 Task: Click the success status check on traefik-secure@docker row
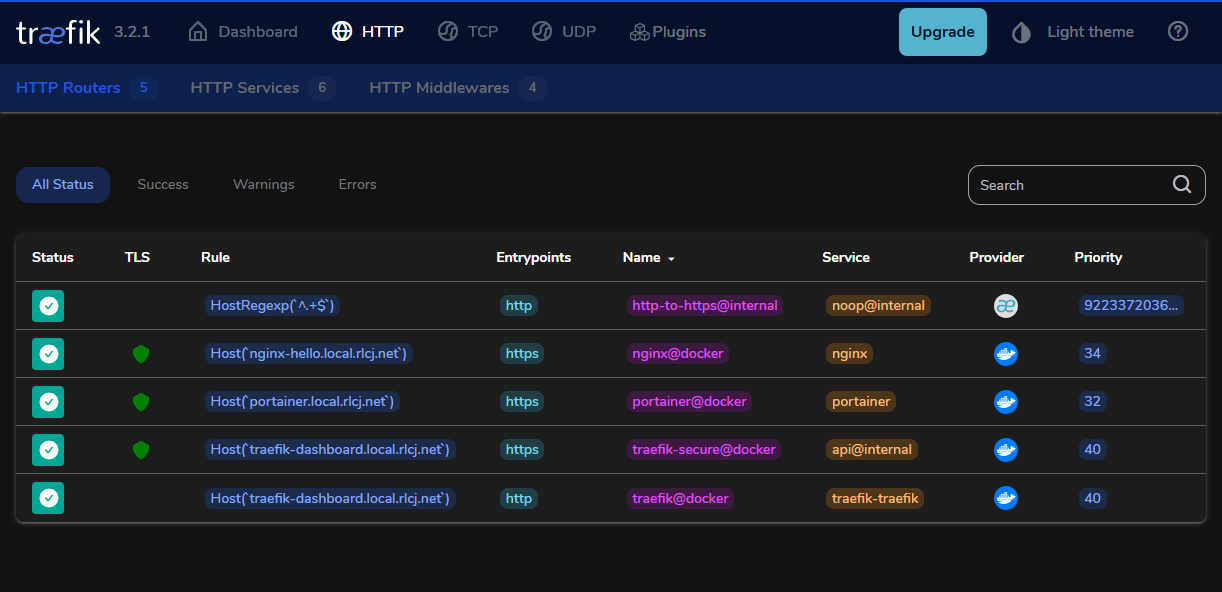click(47, 449)
